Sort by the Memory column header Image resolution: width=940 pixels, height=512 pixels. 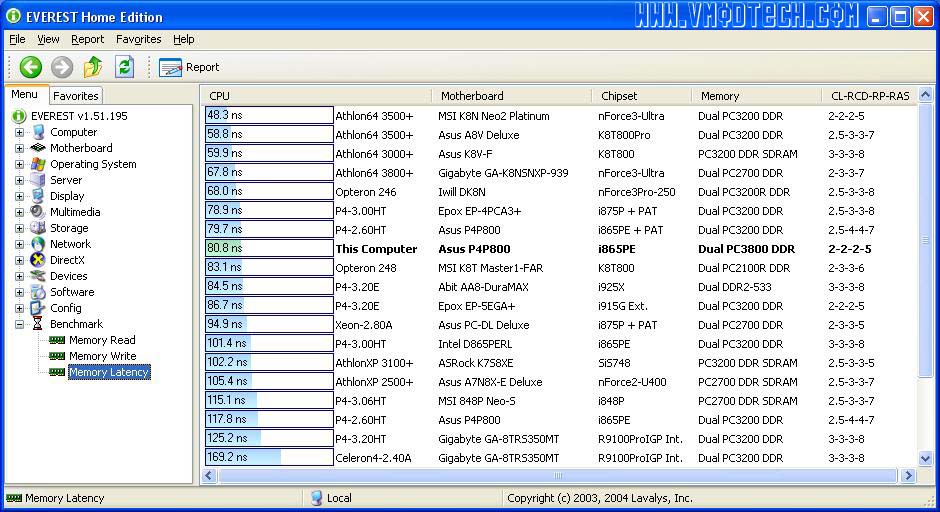point(757,96)
